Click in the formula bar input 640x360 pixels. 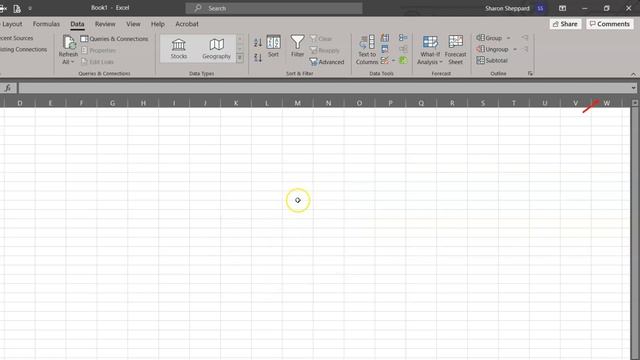point(324,88)
